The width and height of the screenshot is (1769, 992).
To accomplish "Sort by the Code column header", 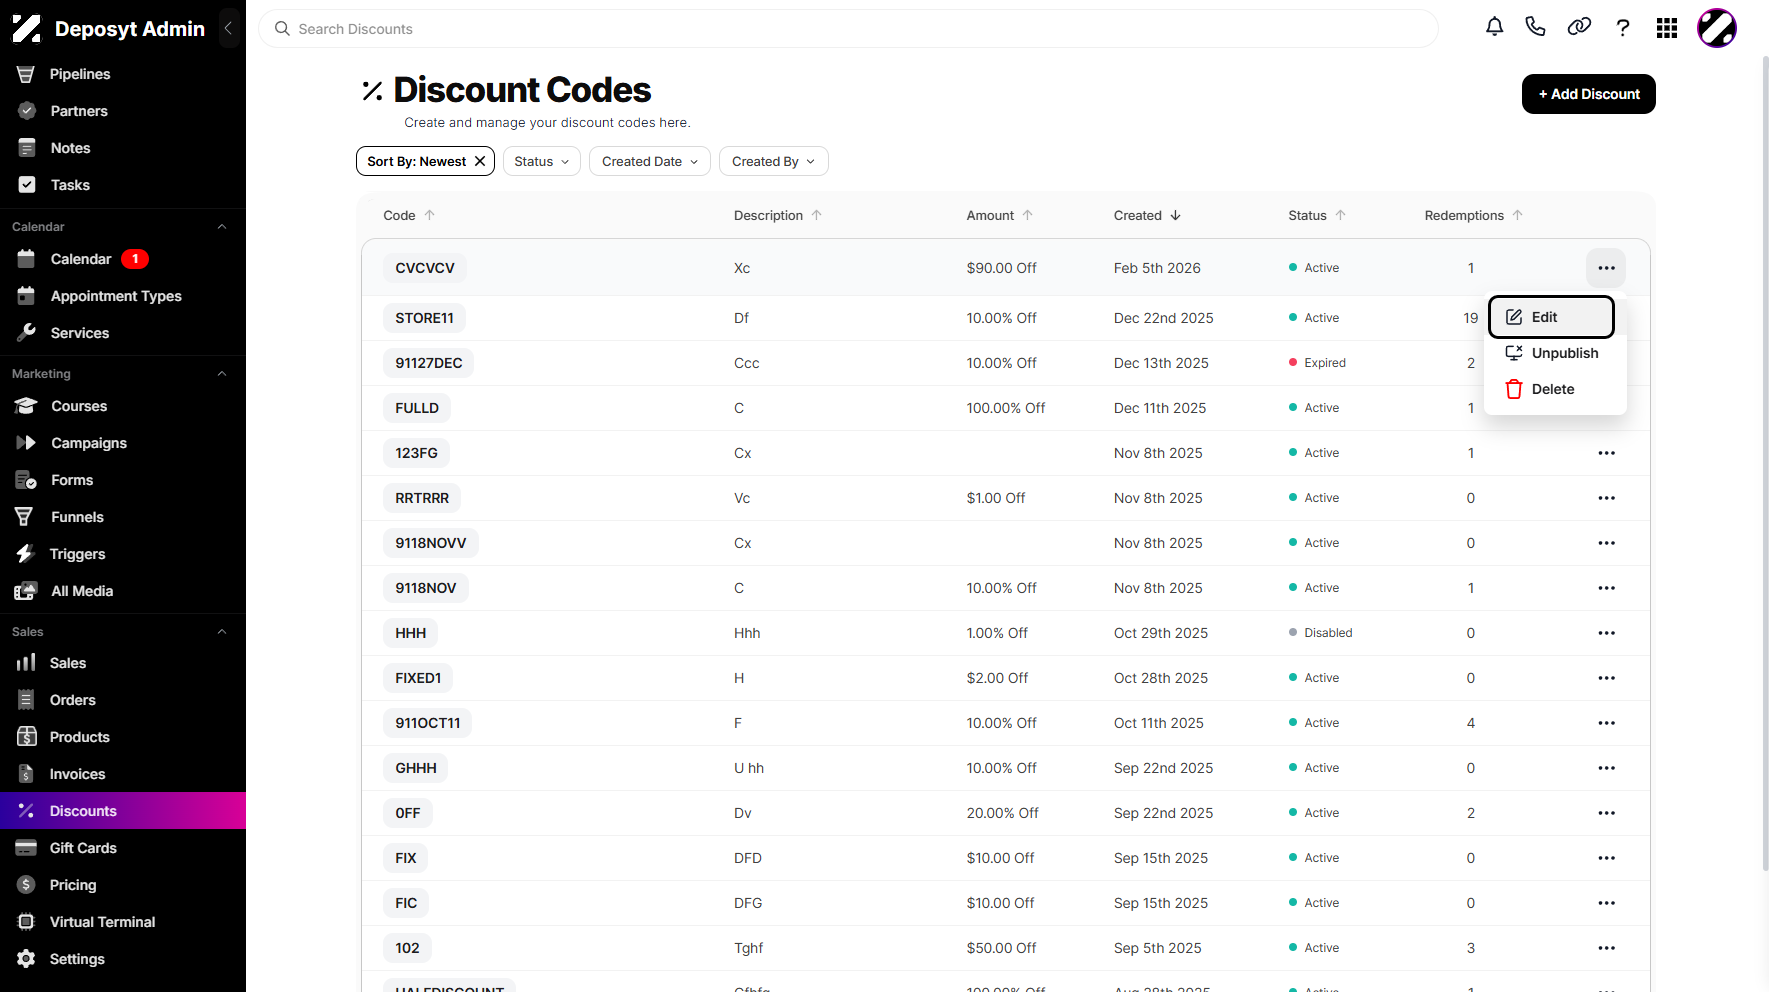I will coord(408,215).
